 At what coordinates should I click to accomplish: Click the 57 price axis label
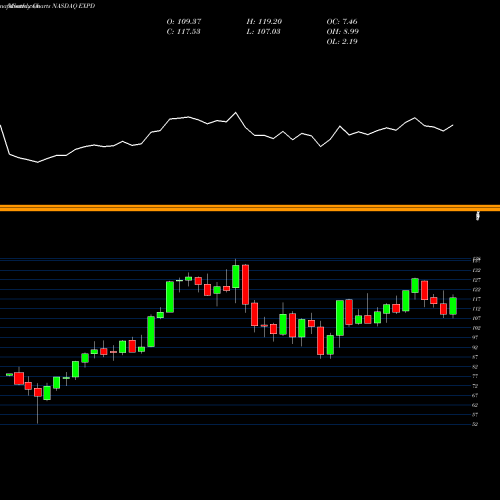click(476, 415)
